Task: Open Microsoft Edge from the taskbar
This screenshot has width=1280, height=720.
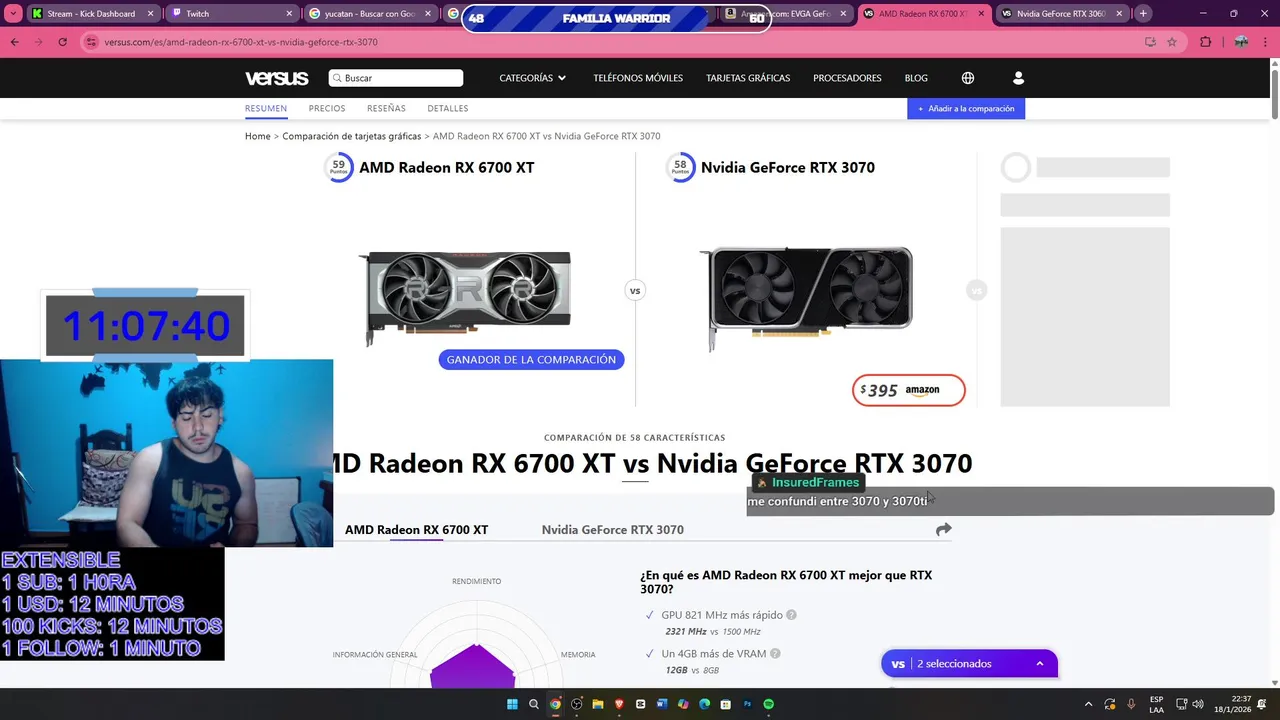Action: (x=704, y=704)
